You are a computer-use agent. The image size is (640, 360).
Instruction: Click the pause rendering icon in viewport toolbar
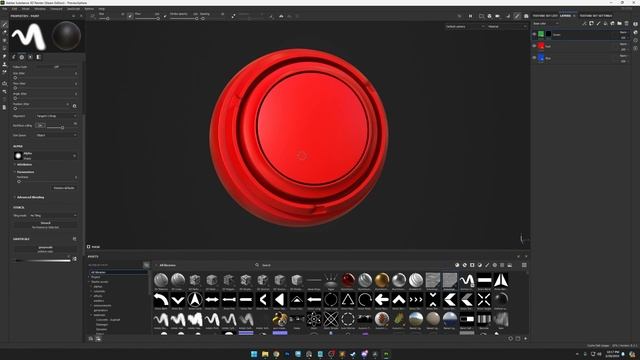470,16
